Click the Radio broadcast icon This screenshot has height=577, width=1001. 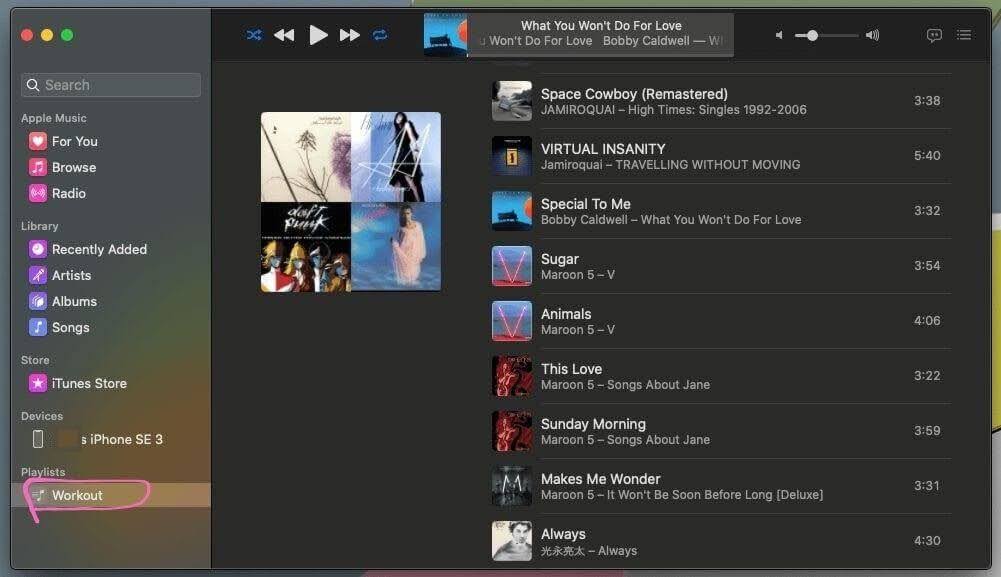pos(38,193)
